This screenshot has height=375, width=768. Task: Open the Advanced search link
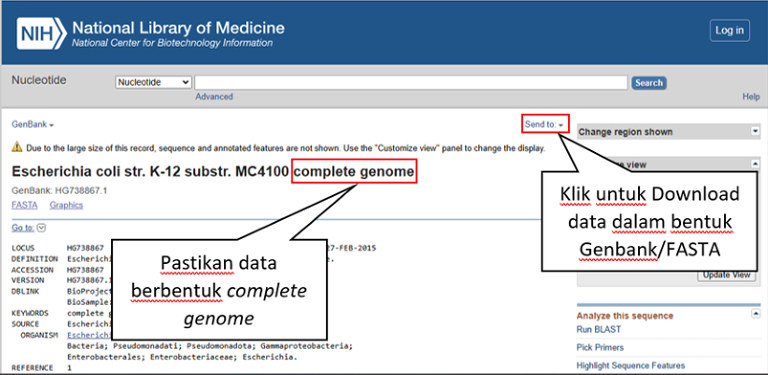[x=214, y=96]
